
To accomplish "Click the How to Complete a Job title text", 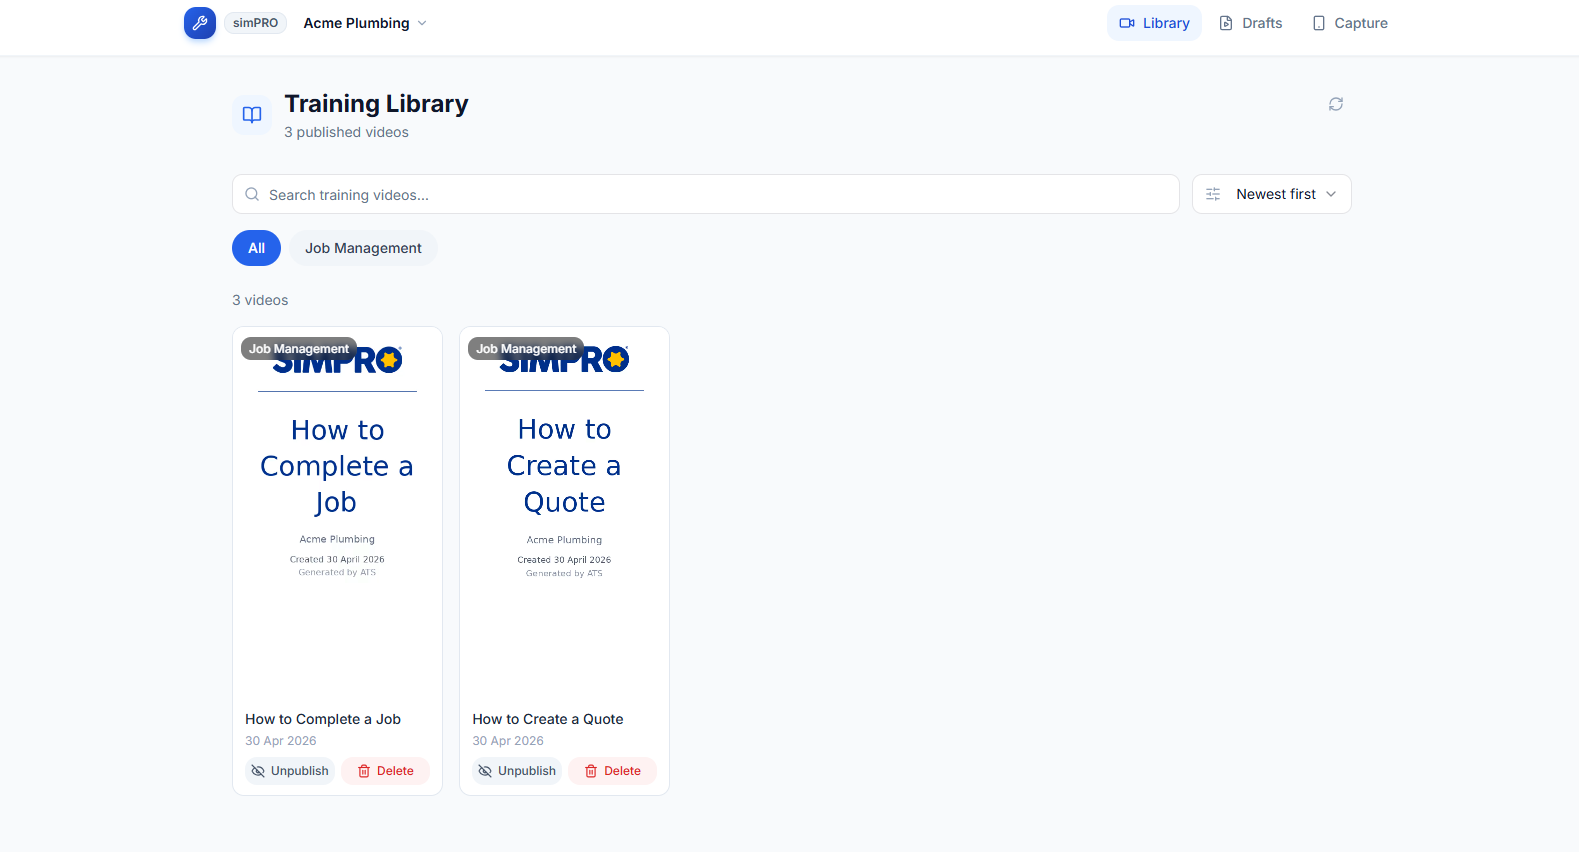I will pos(323,719).
